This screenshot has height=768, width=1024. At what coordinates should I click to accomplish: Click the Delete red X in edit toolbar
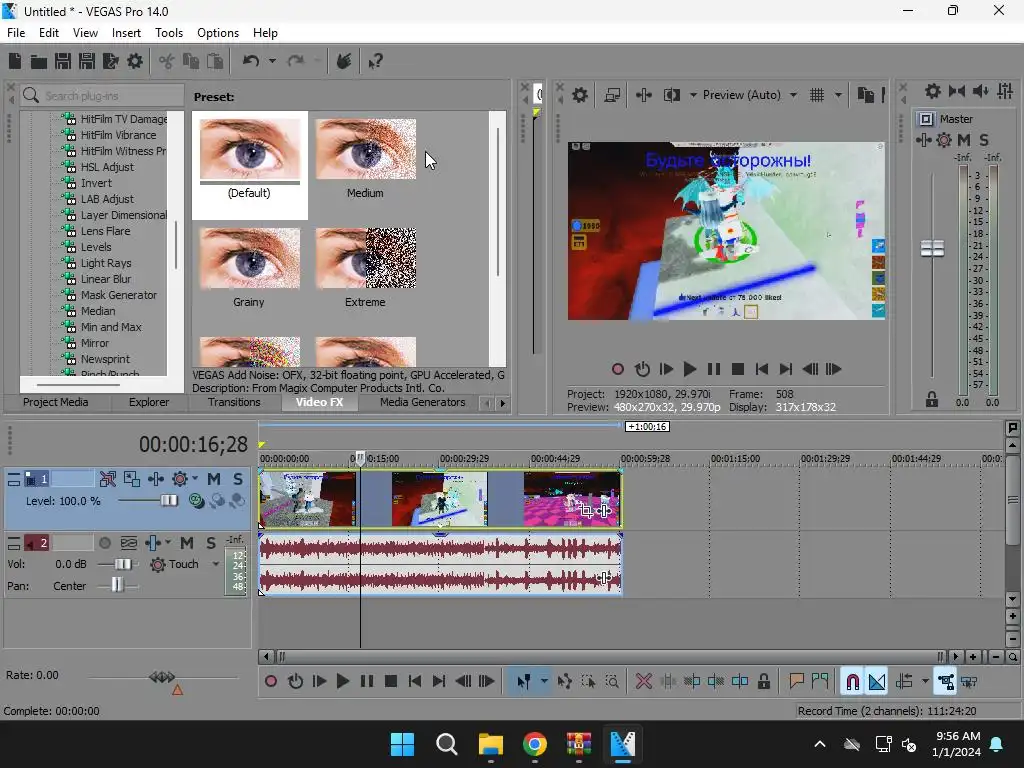(643, 682)
